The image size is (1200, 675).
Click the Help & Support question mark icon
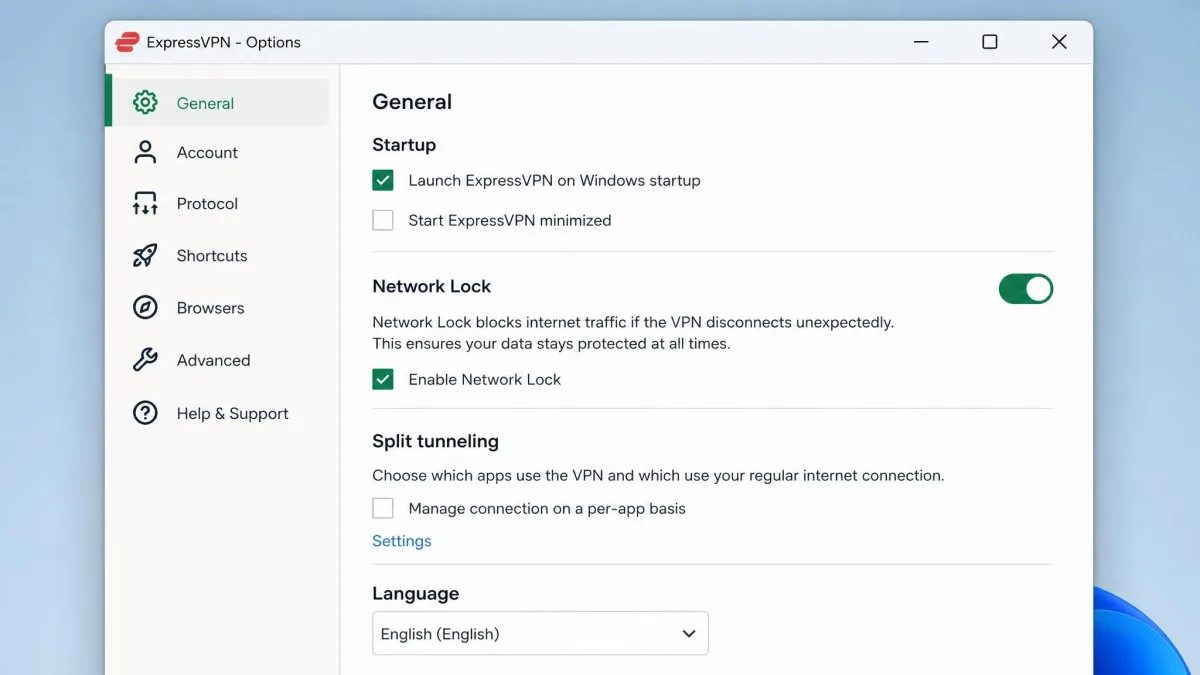(145, 413)
